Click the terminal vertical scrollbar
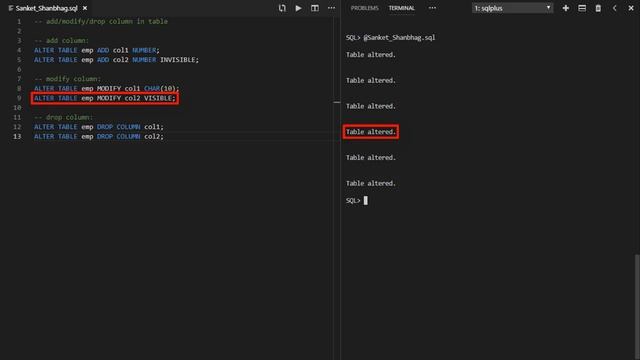This screenshot has height=360, width=640. [x=637, y=307]
